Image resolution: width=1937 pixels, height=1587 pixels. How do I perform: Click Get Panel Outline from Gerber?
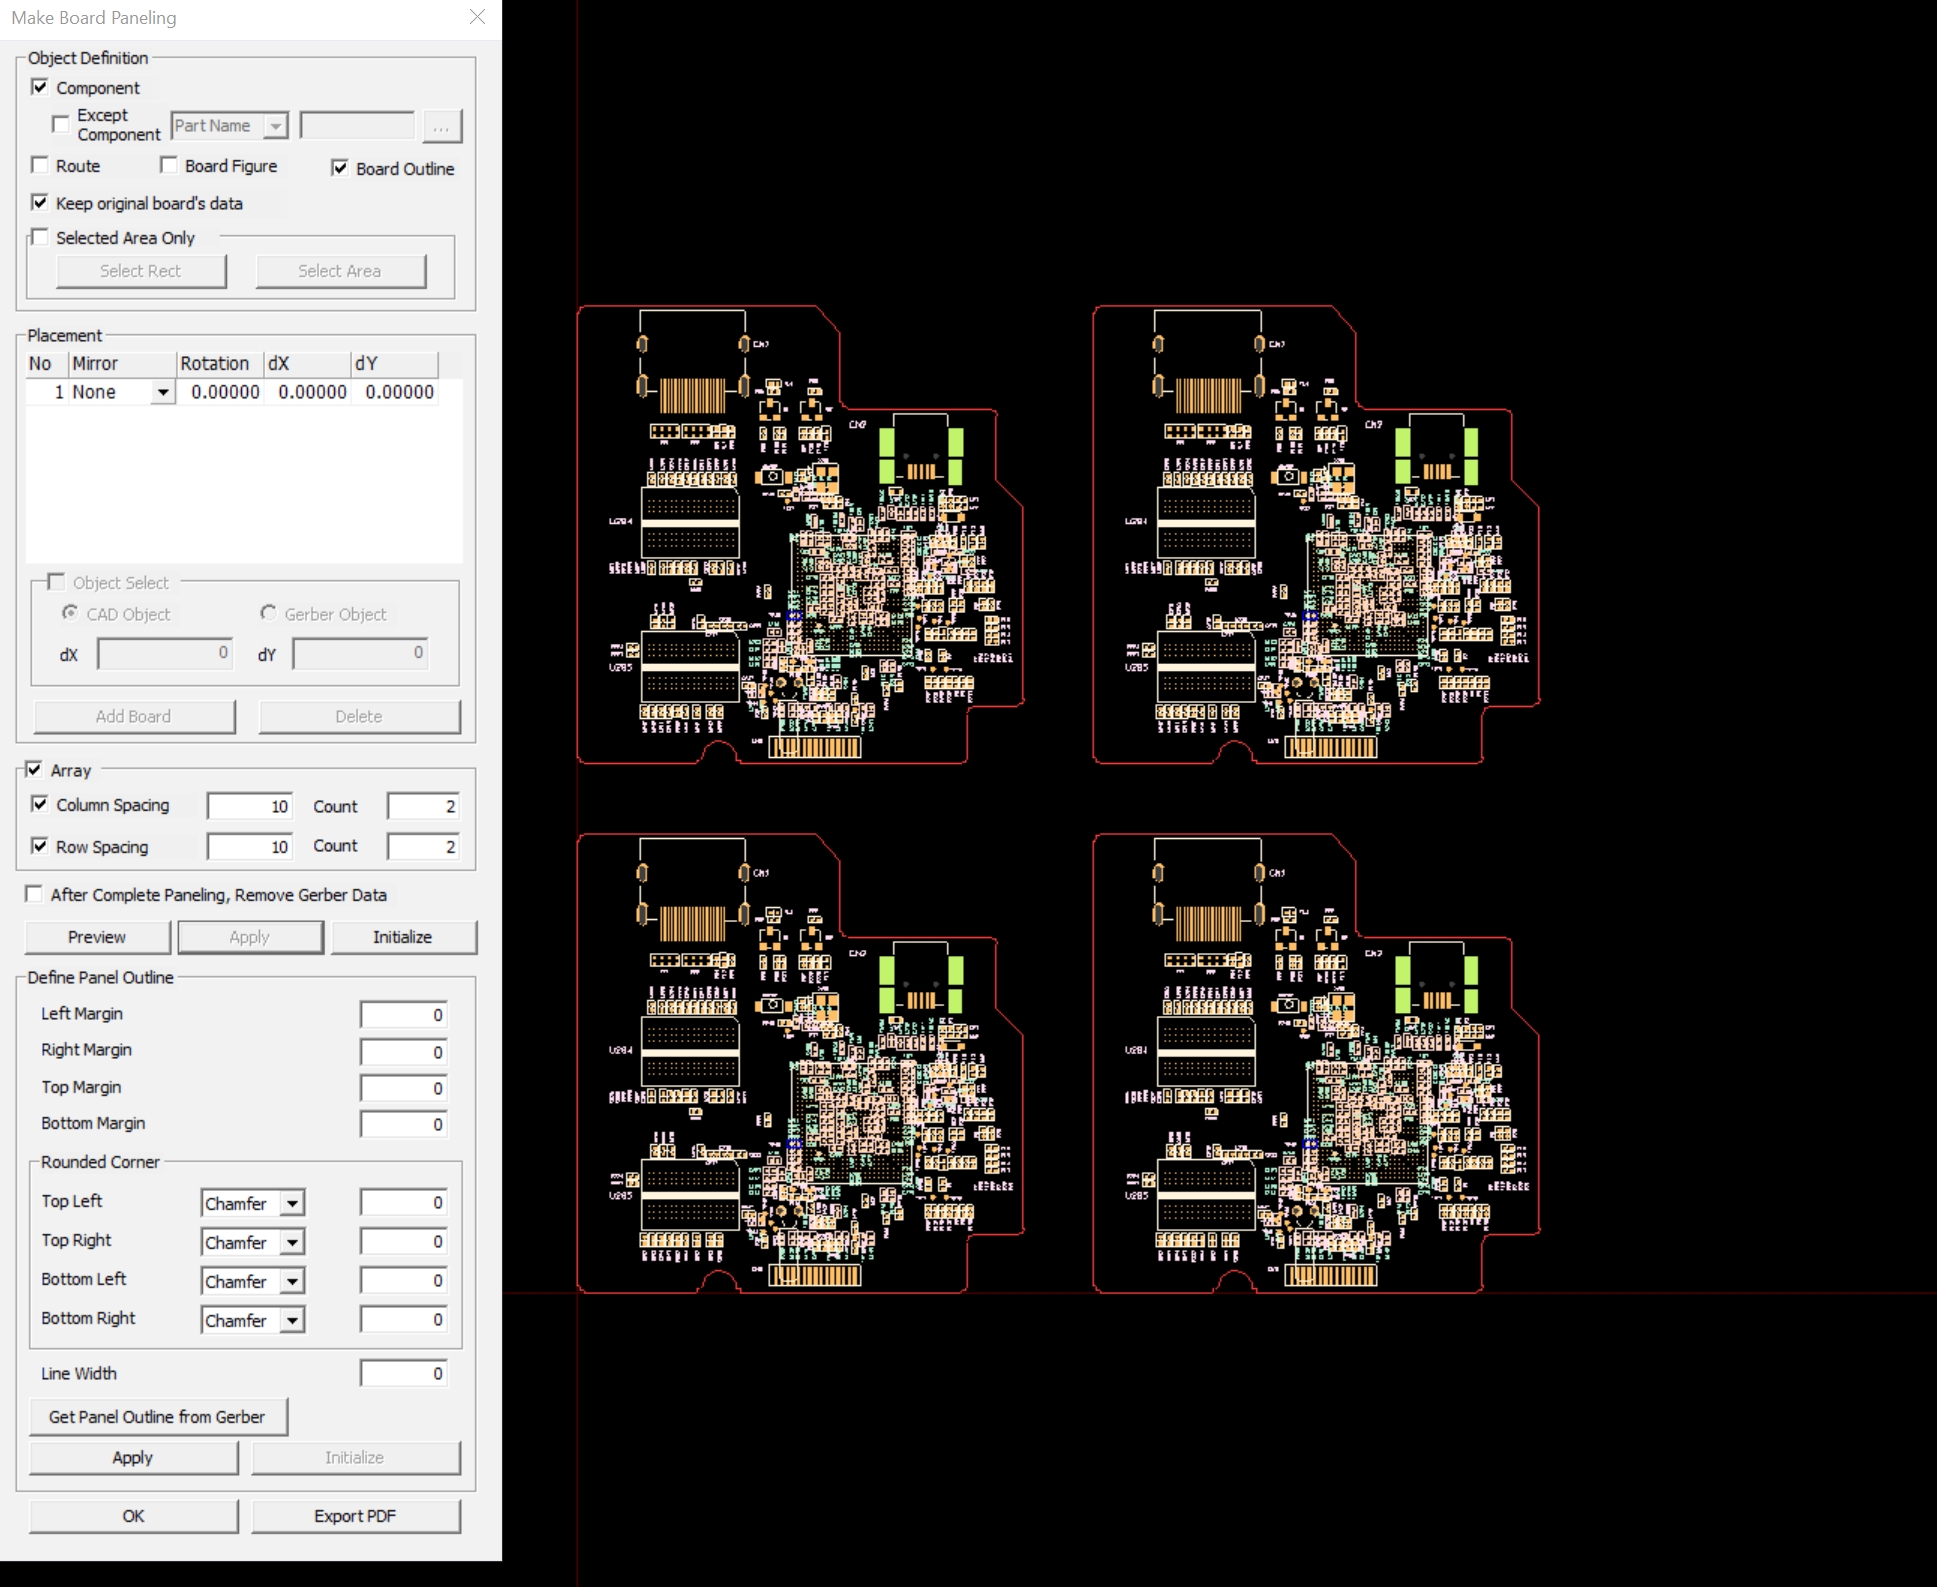(158, 1417)
